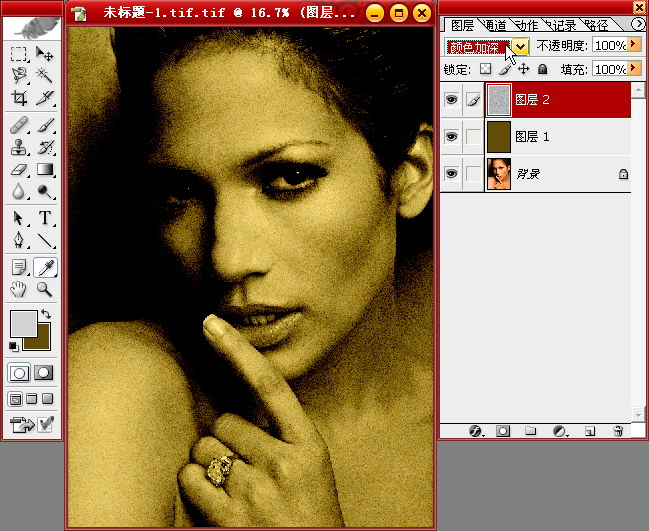Switch to the 路径 tab
The image size is (649, 531).
(x=597, y=26)
